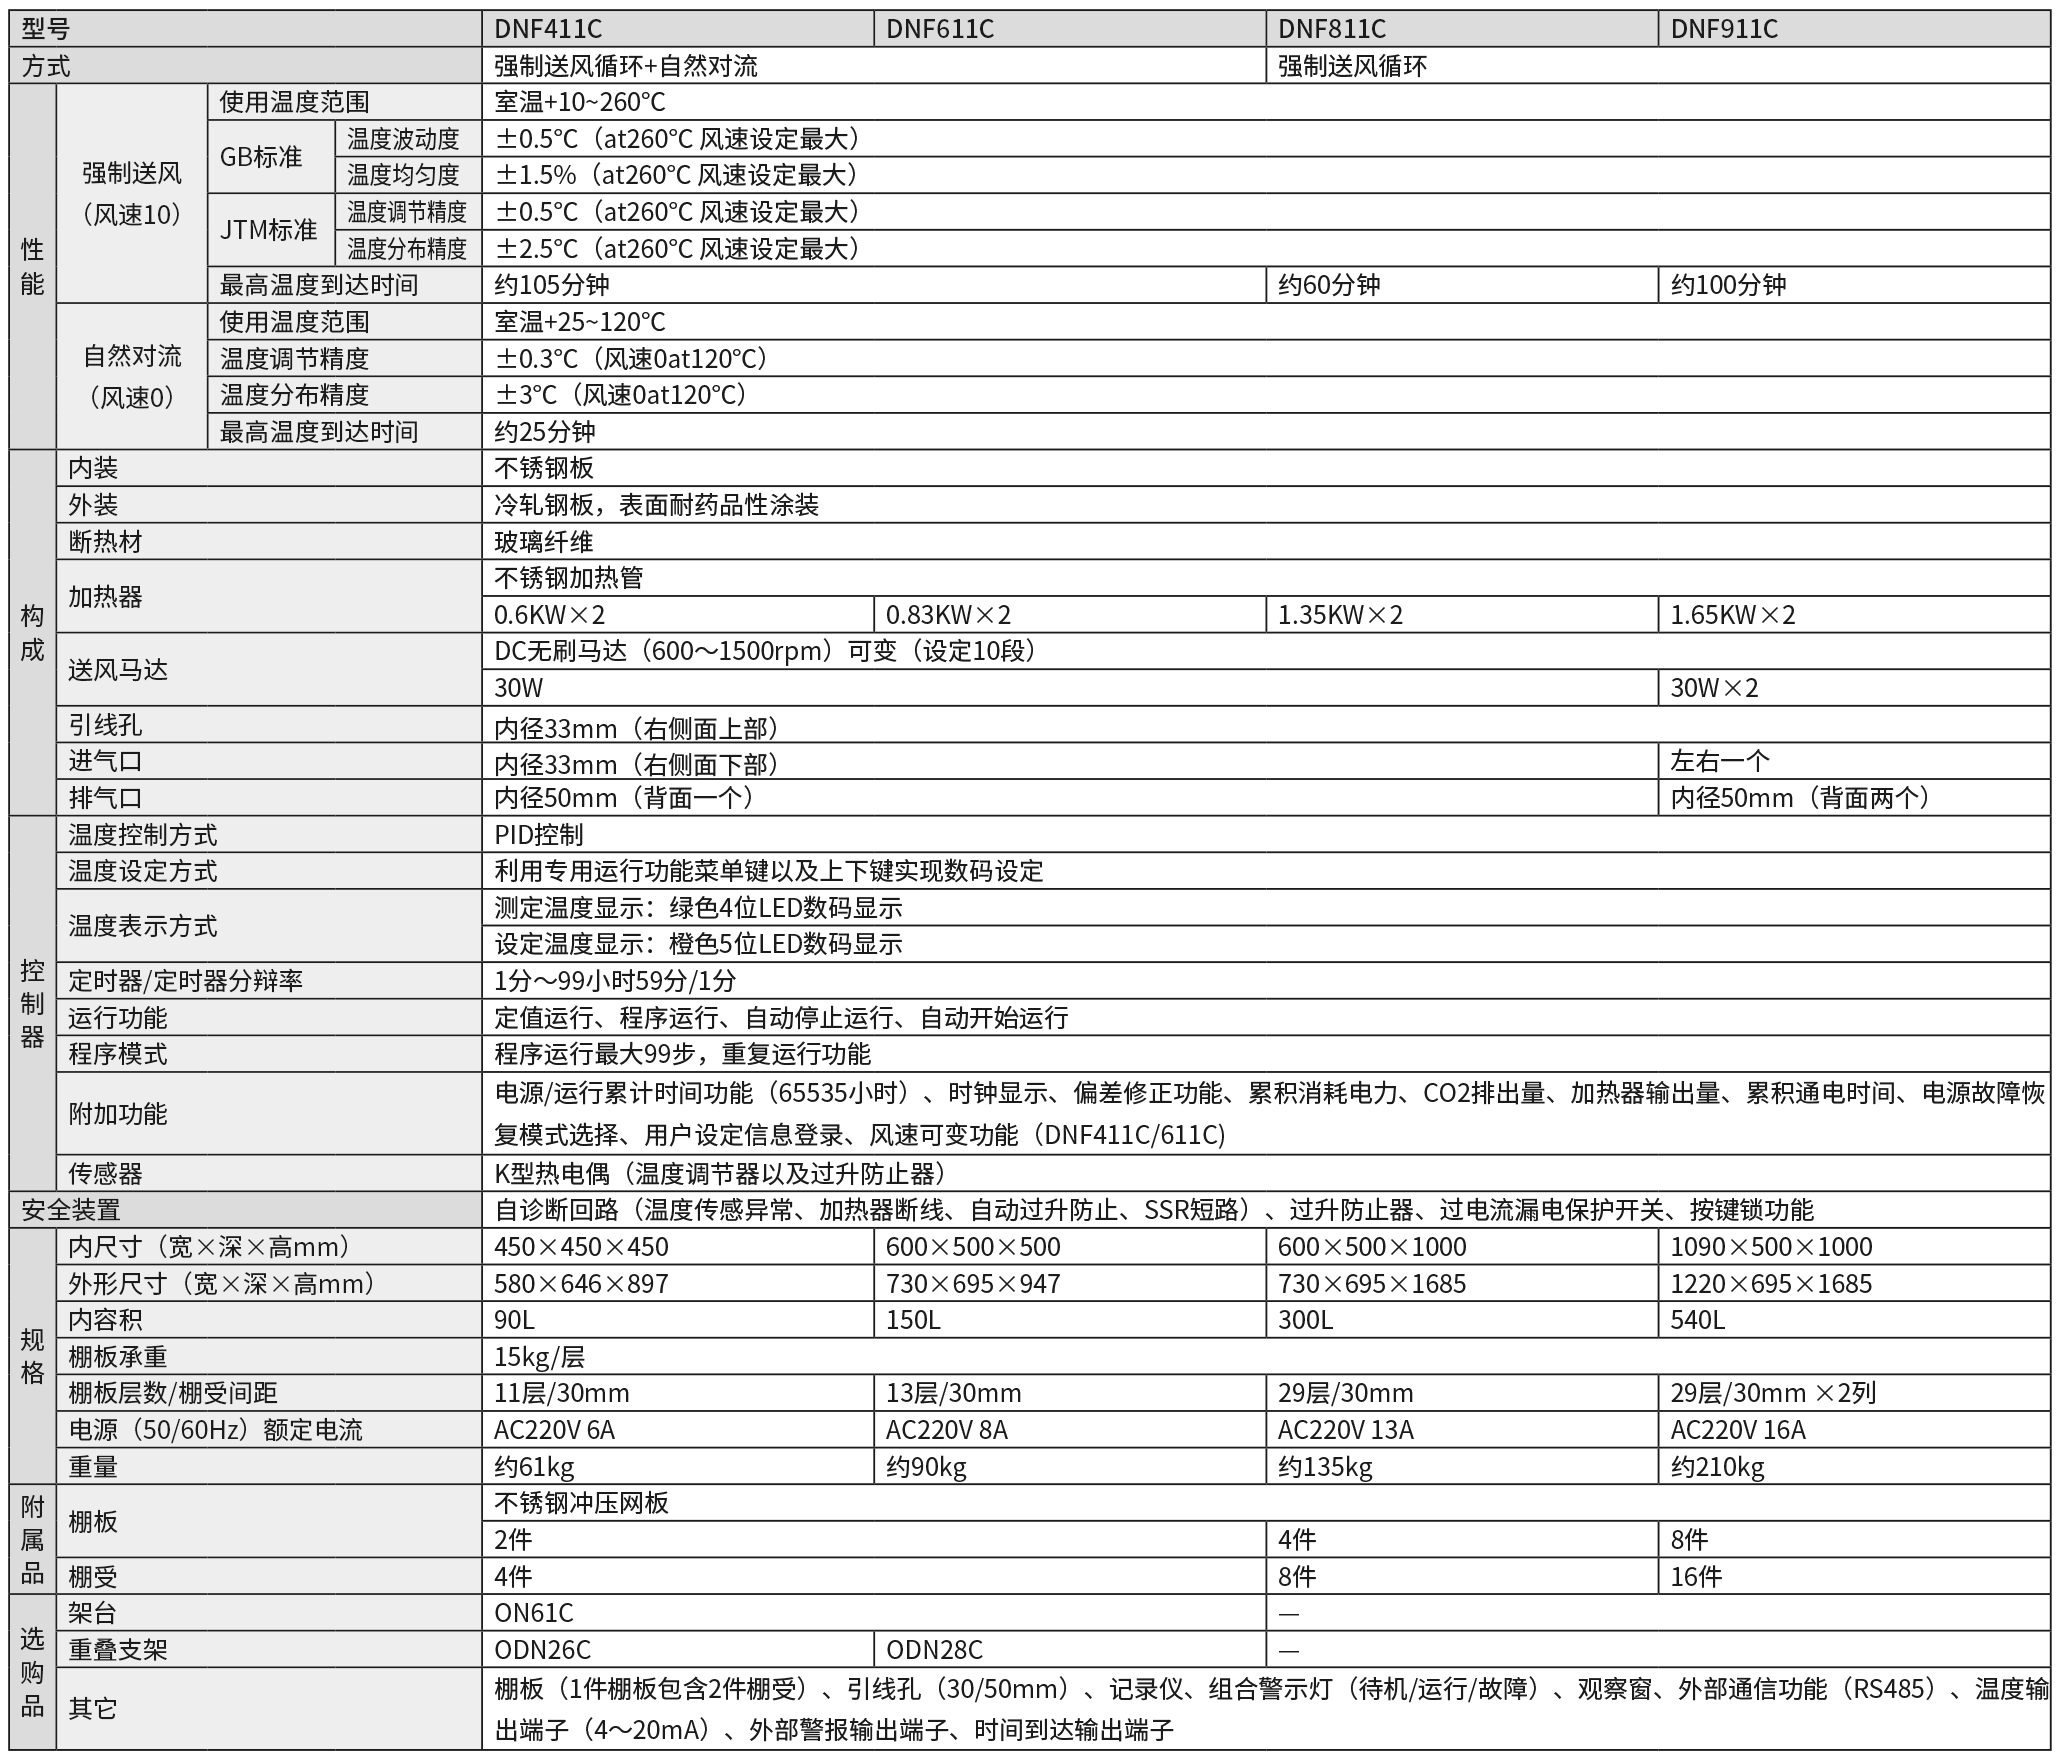Click the 定时器/定时器分辩率 row label
The height and width of the screenshot is (1757, 2063).
coord(269,981)
